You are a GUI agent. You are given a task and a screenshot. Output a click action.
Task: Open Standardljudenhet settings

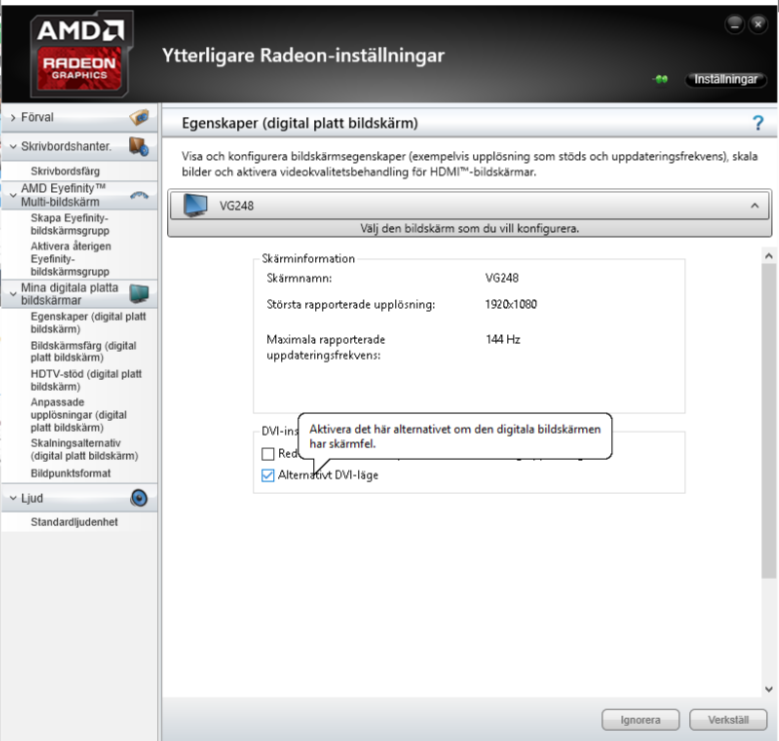[74, 522]
